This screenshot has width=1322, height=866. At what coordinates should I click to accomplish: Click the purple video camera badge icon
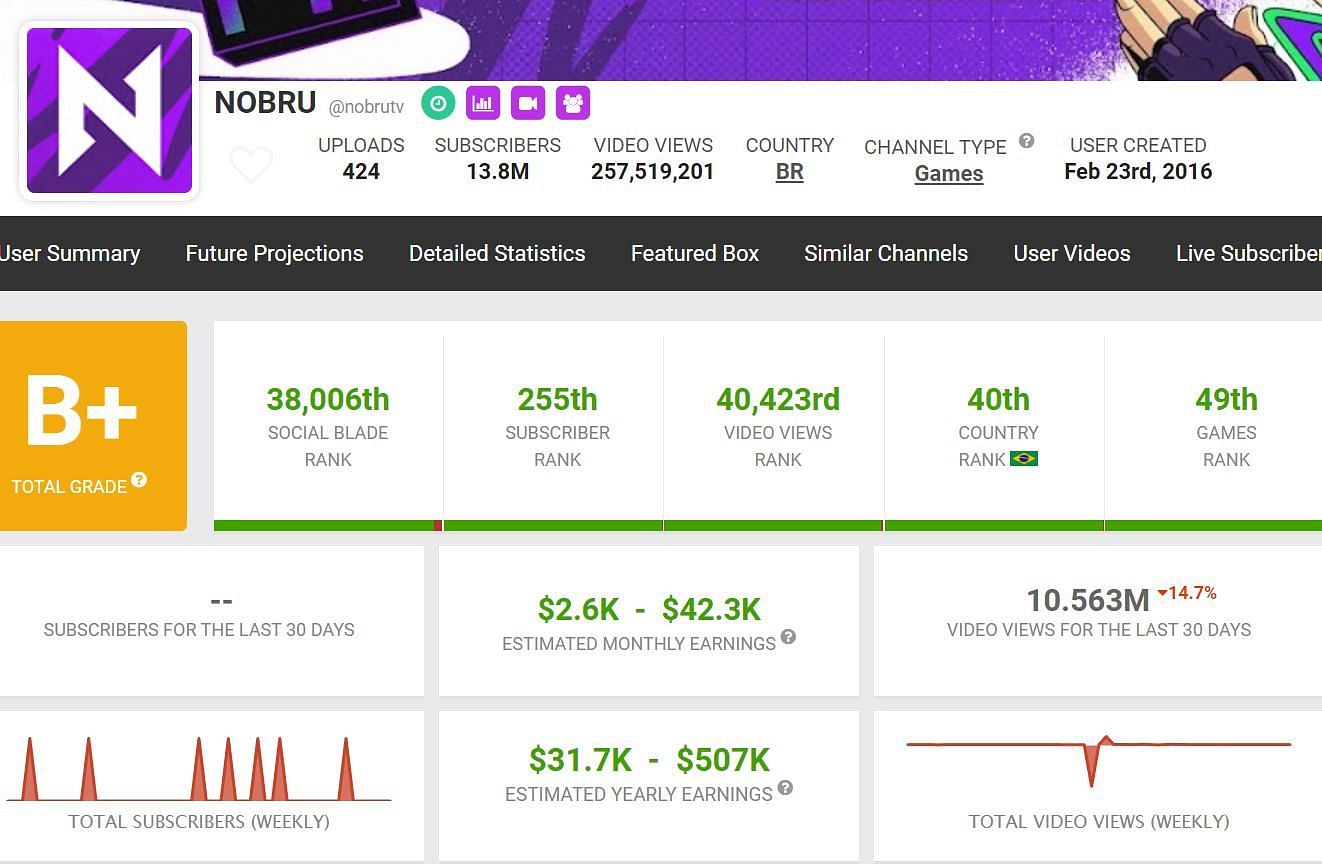point(528,103)
